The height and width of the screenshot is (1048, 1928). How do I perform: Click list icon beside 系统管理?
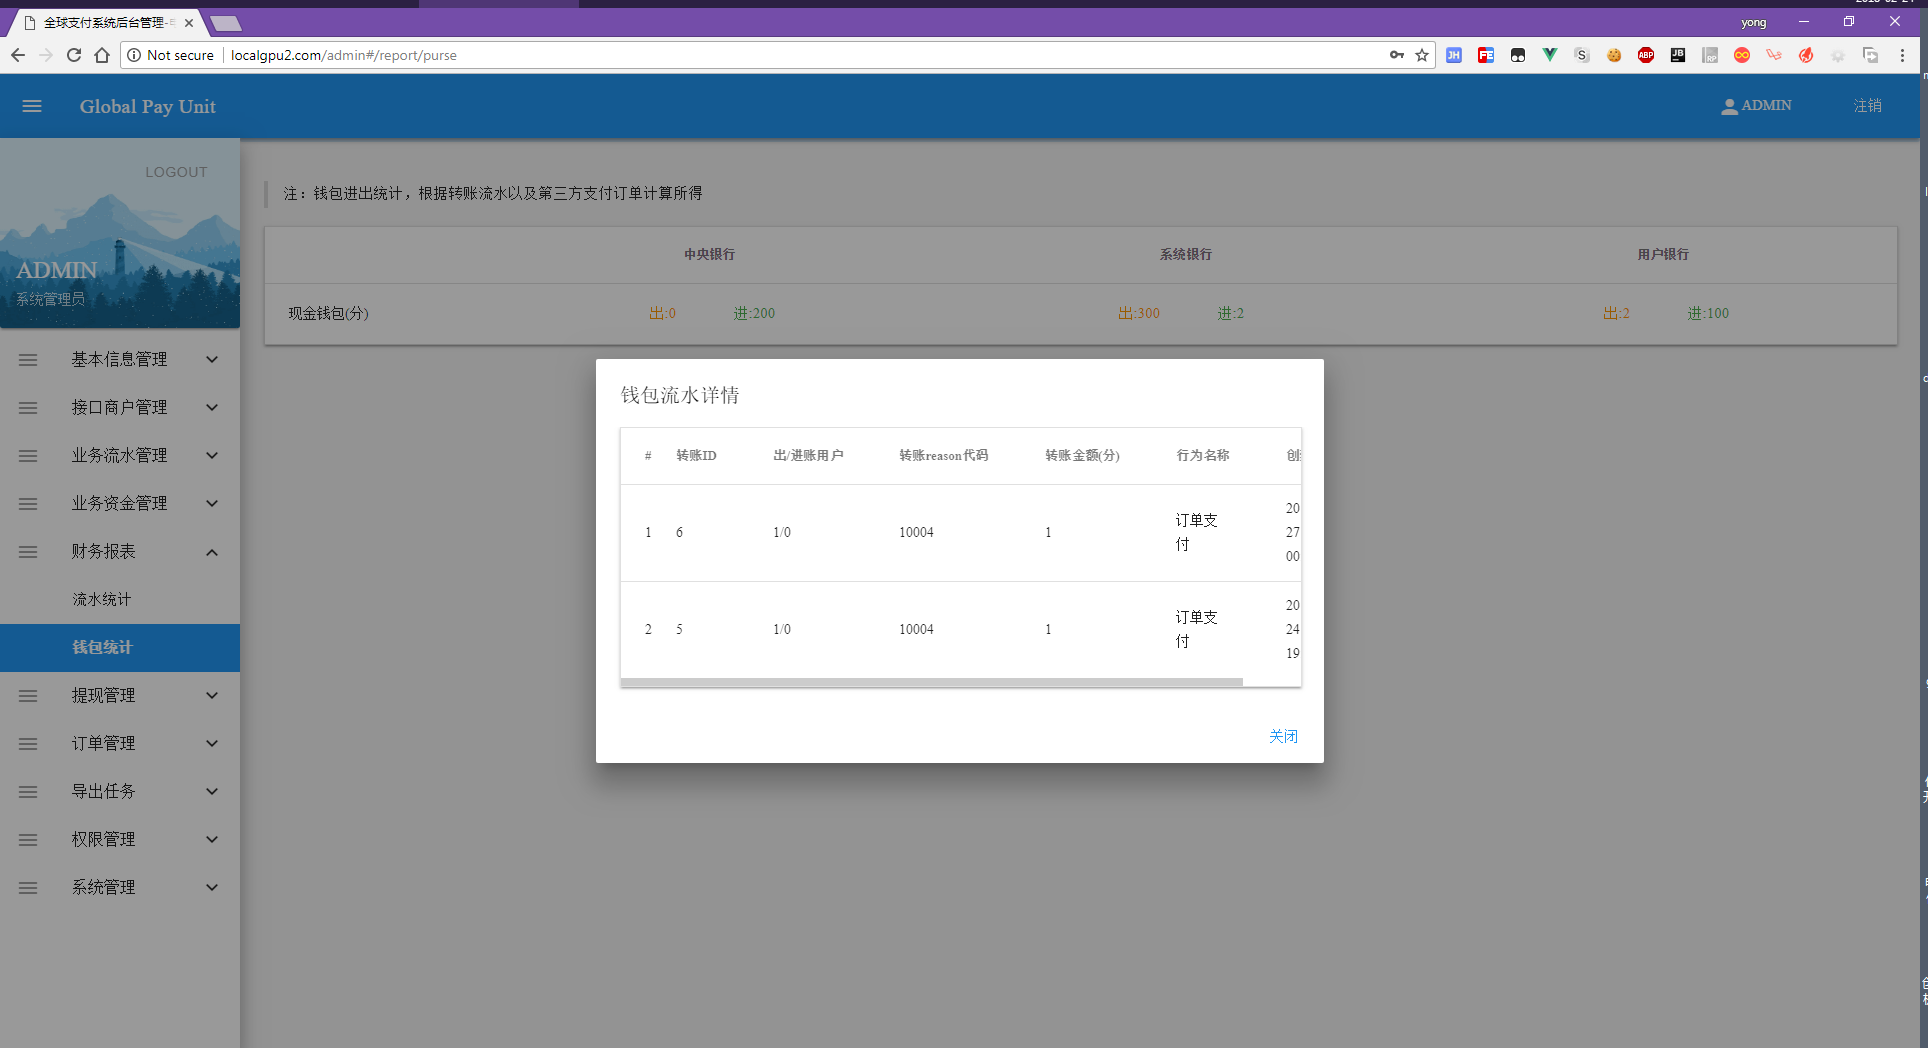(28, 888)
